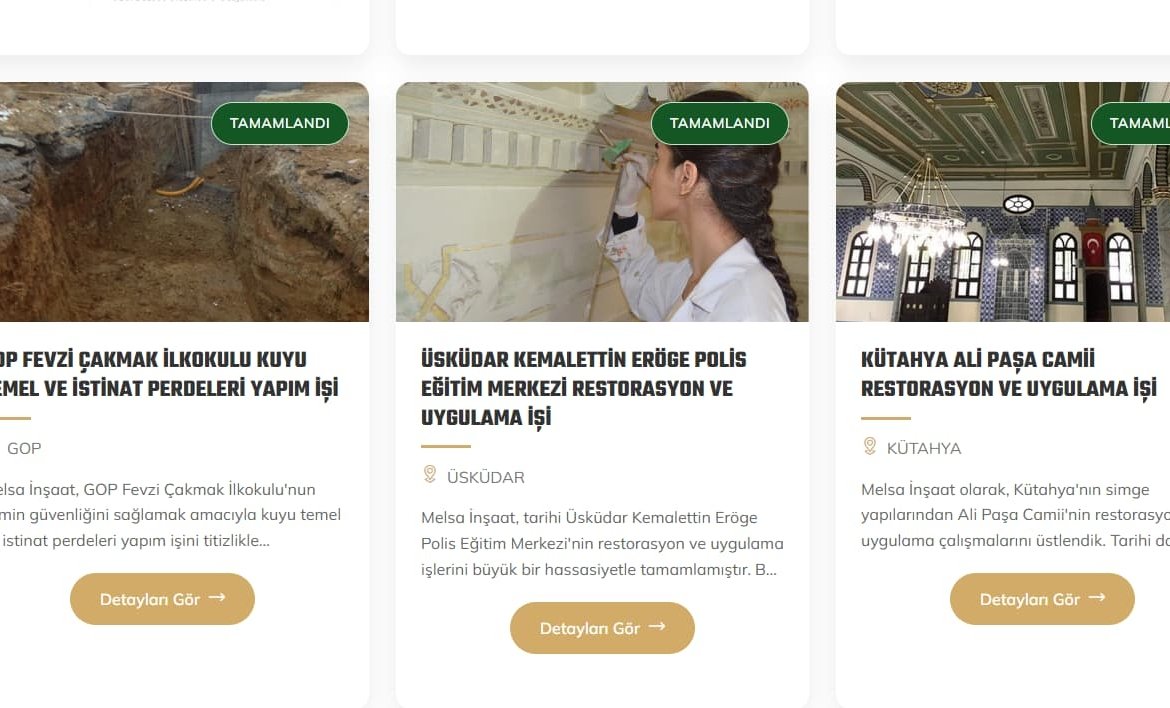Viewport: 1170px width, 708px height.
Task: Select the GOP Fevzi Çakmak İlkokulu Kuyu title
Action: 169,375
